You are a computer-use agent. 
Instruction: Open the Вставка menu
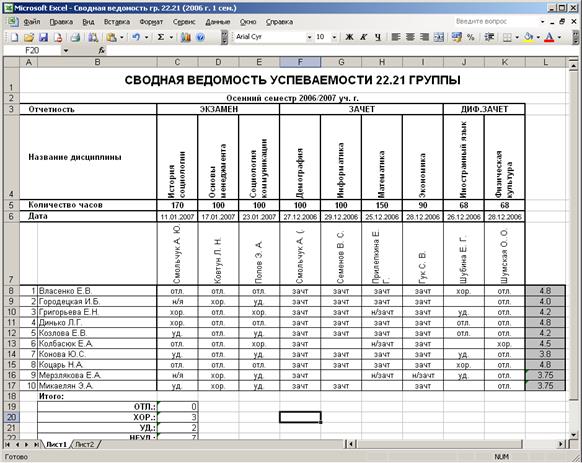[x=117, y=22]
